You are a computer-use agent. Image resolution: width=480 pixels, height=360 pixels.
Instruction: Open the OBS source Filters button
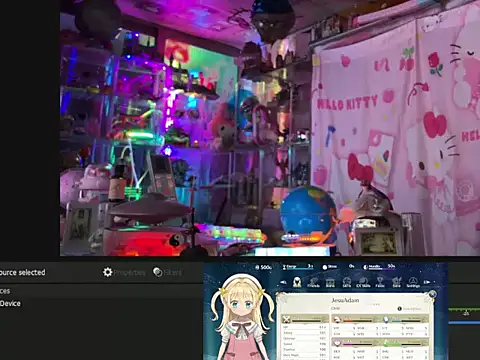(x=167, y=272)
